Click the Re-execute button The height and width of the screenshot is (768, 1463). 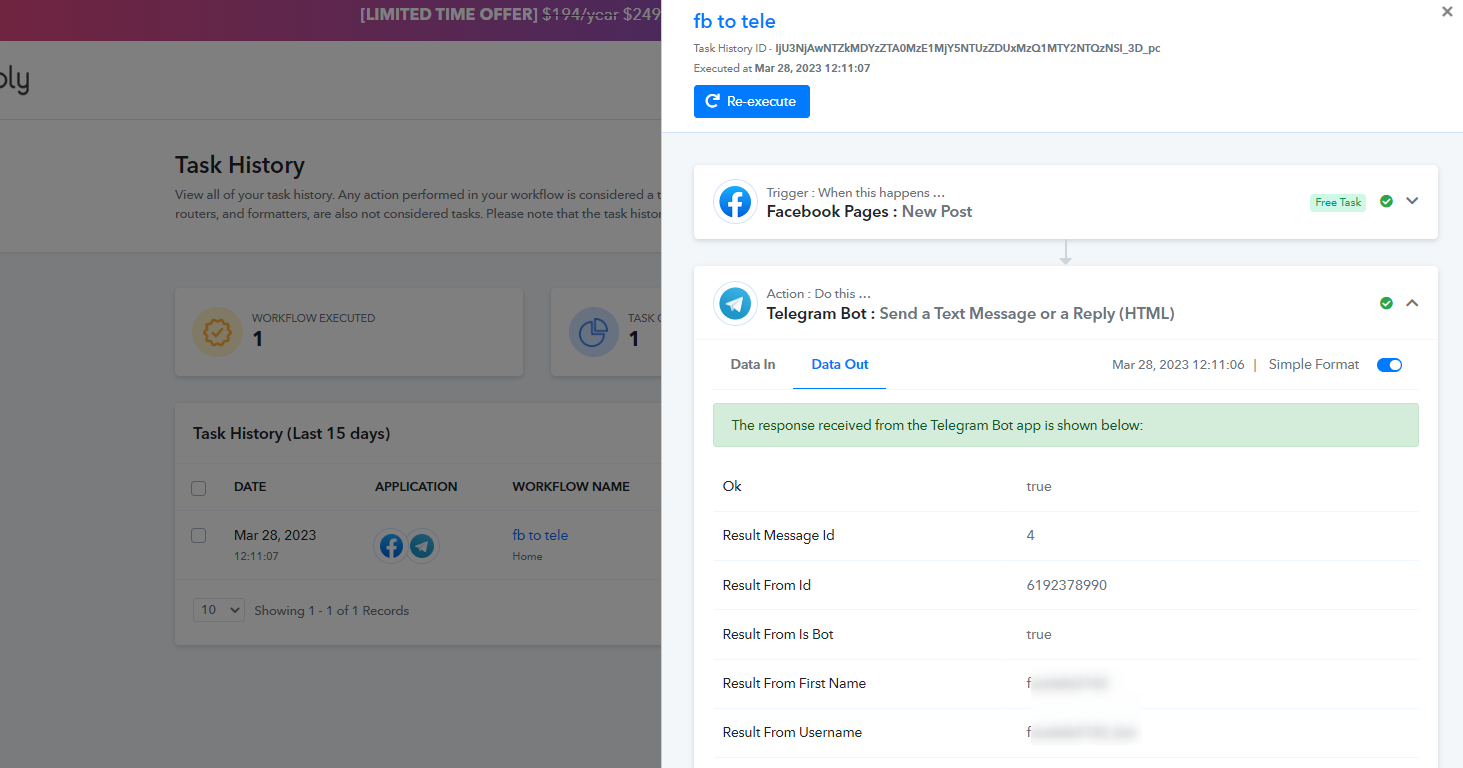click(x=752, y=101)
